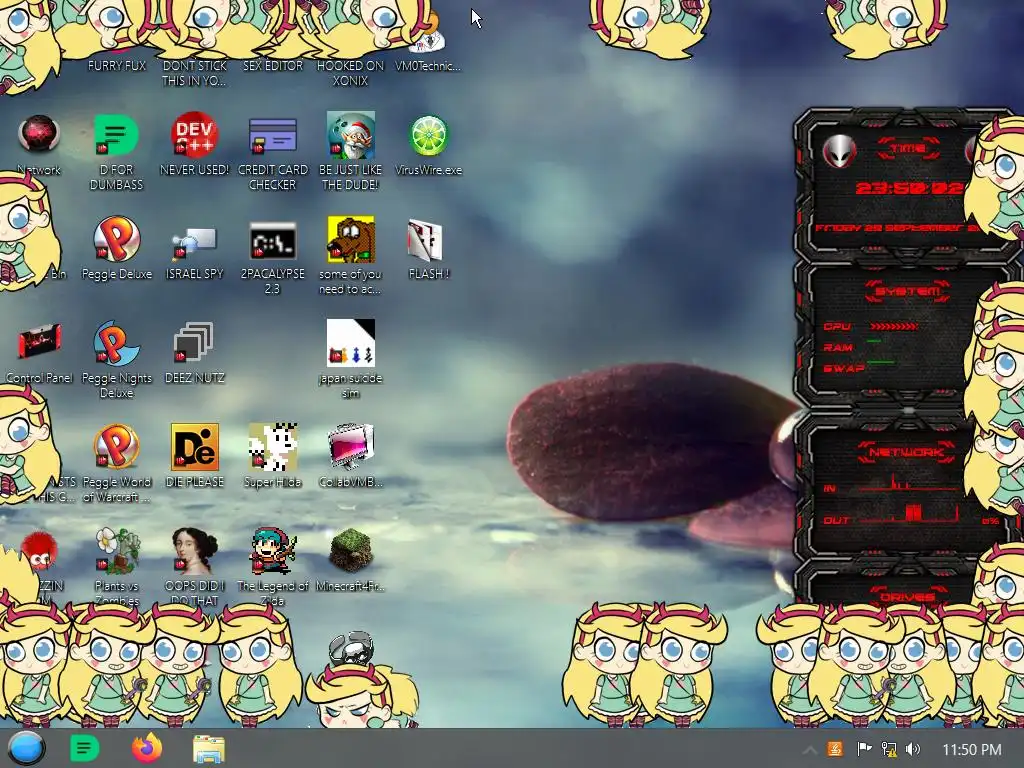Launch the NEVER USED! Dev-C++ icon
Image resolution: width=1024 pixels, height=768 pixels.
point(194,136)
